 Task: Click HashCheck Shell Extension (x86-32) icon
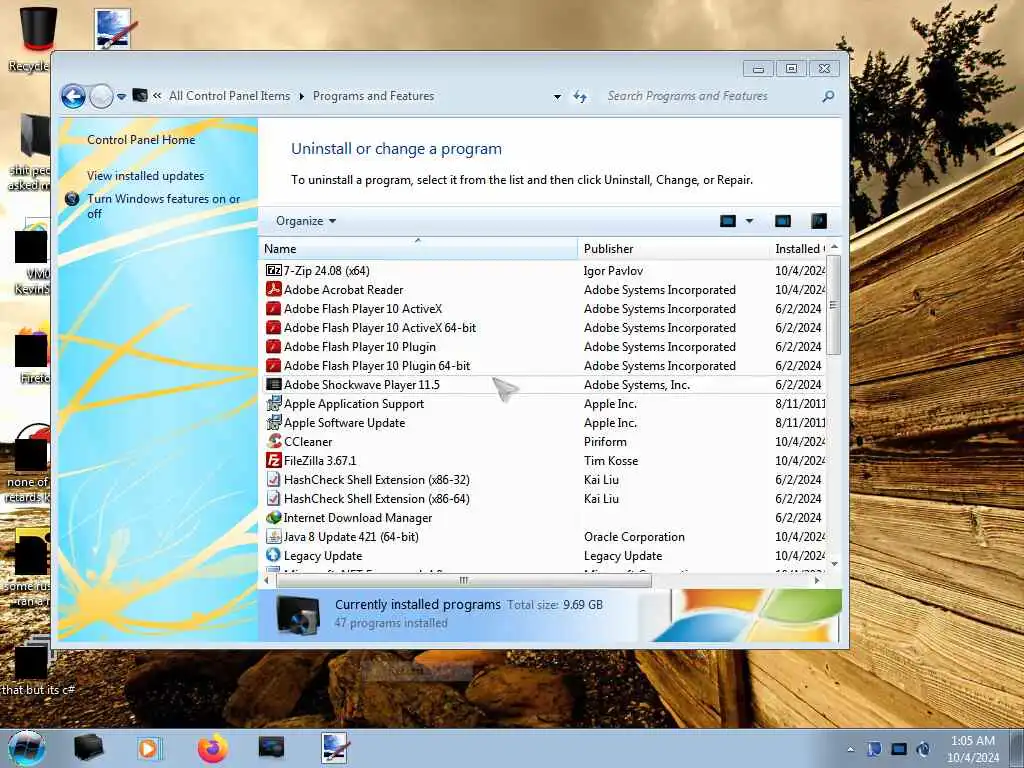pos(274,479)
